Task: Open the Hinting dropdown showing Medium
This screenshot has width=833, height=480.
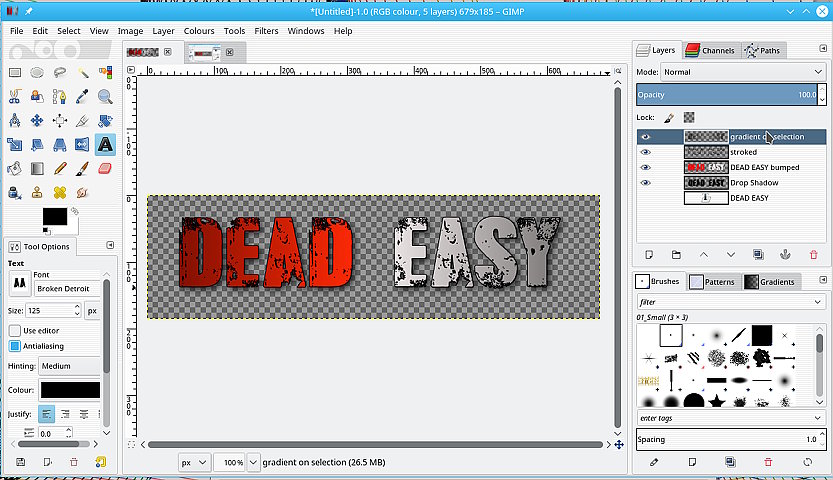Action: 70,366
